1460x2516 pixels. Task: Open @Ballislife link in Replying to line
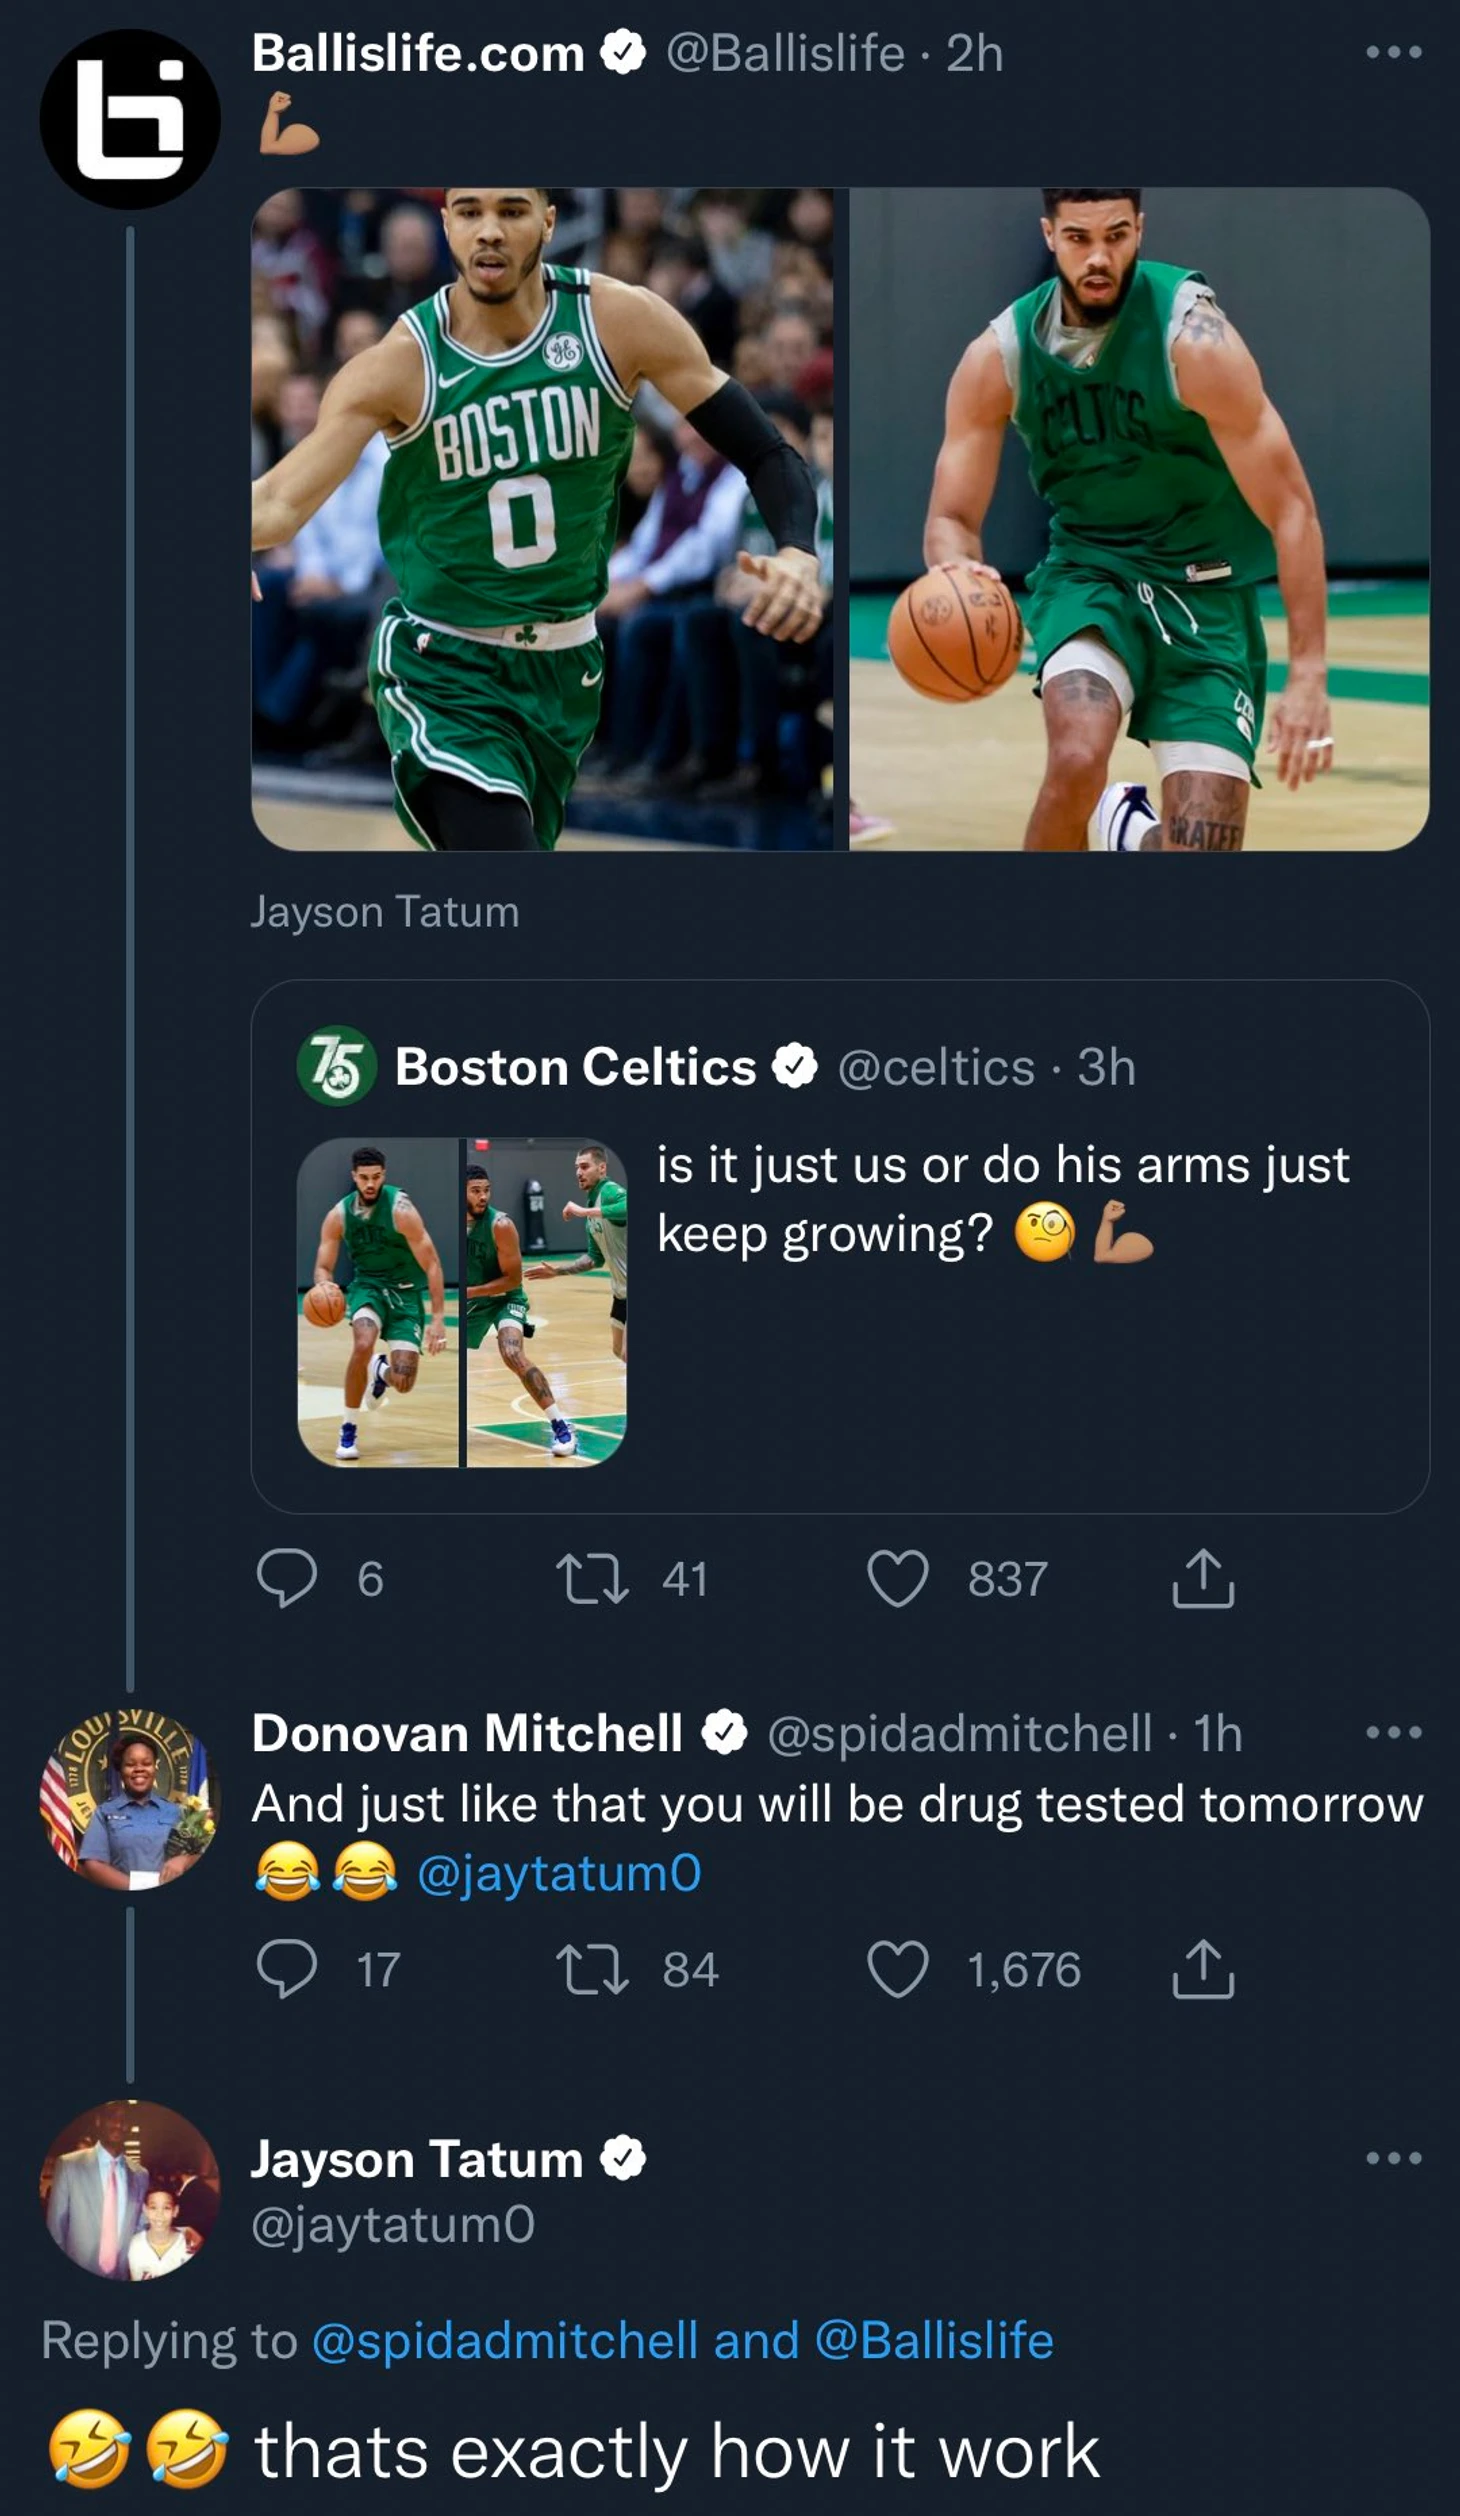coord(935,2341)
